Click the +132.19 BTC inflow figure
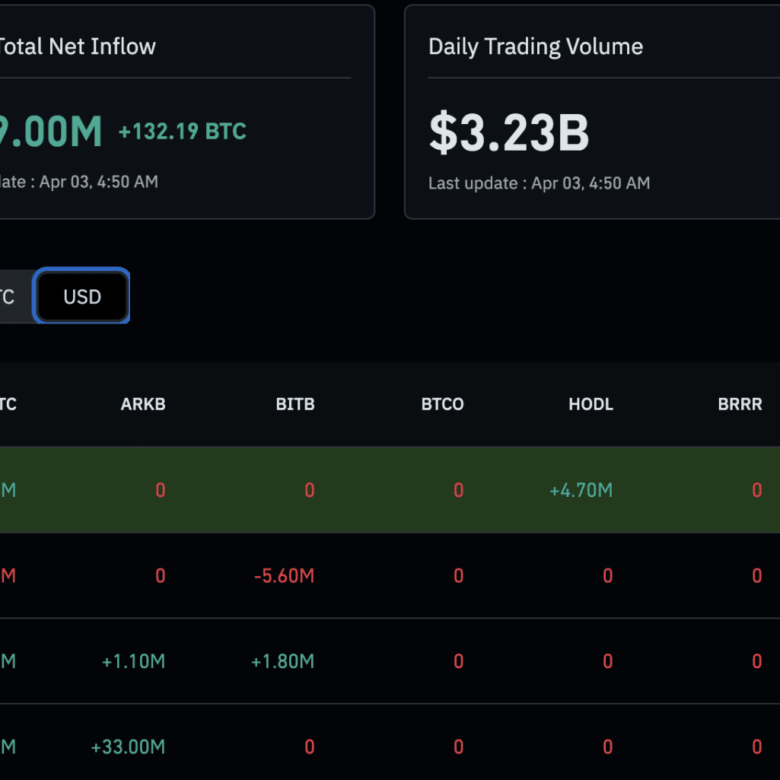 pyautogui.click(x=182, y=132)
